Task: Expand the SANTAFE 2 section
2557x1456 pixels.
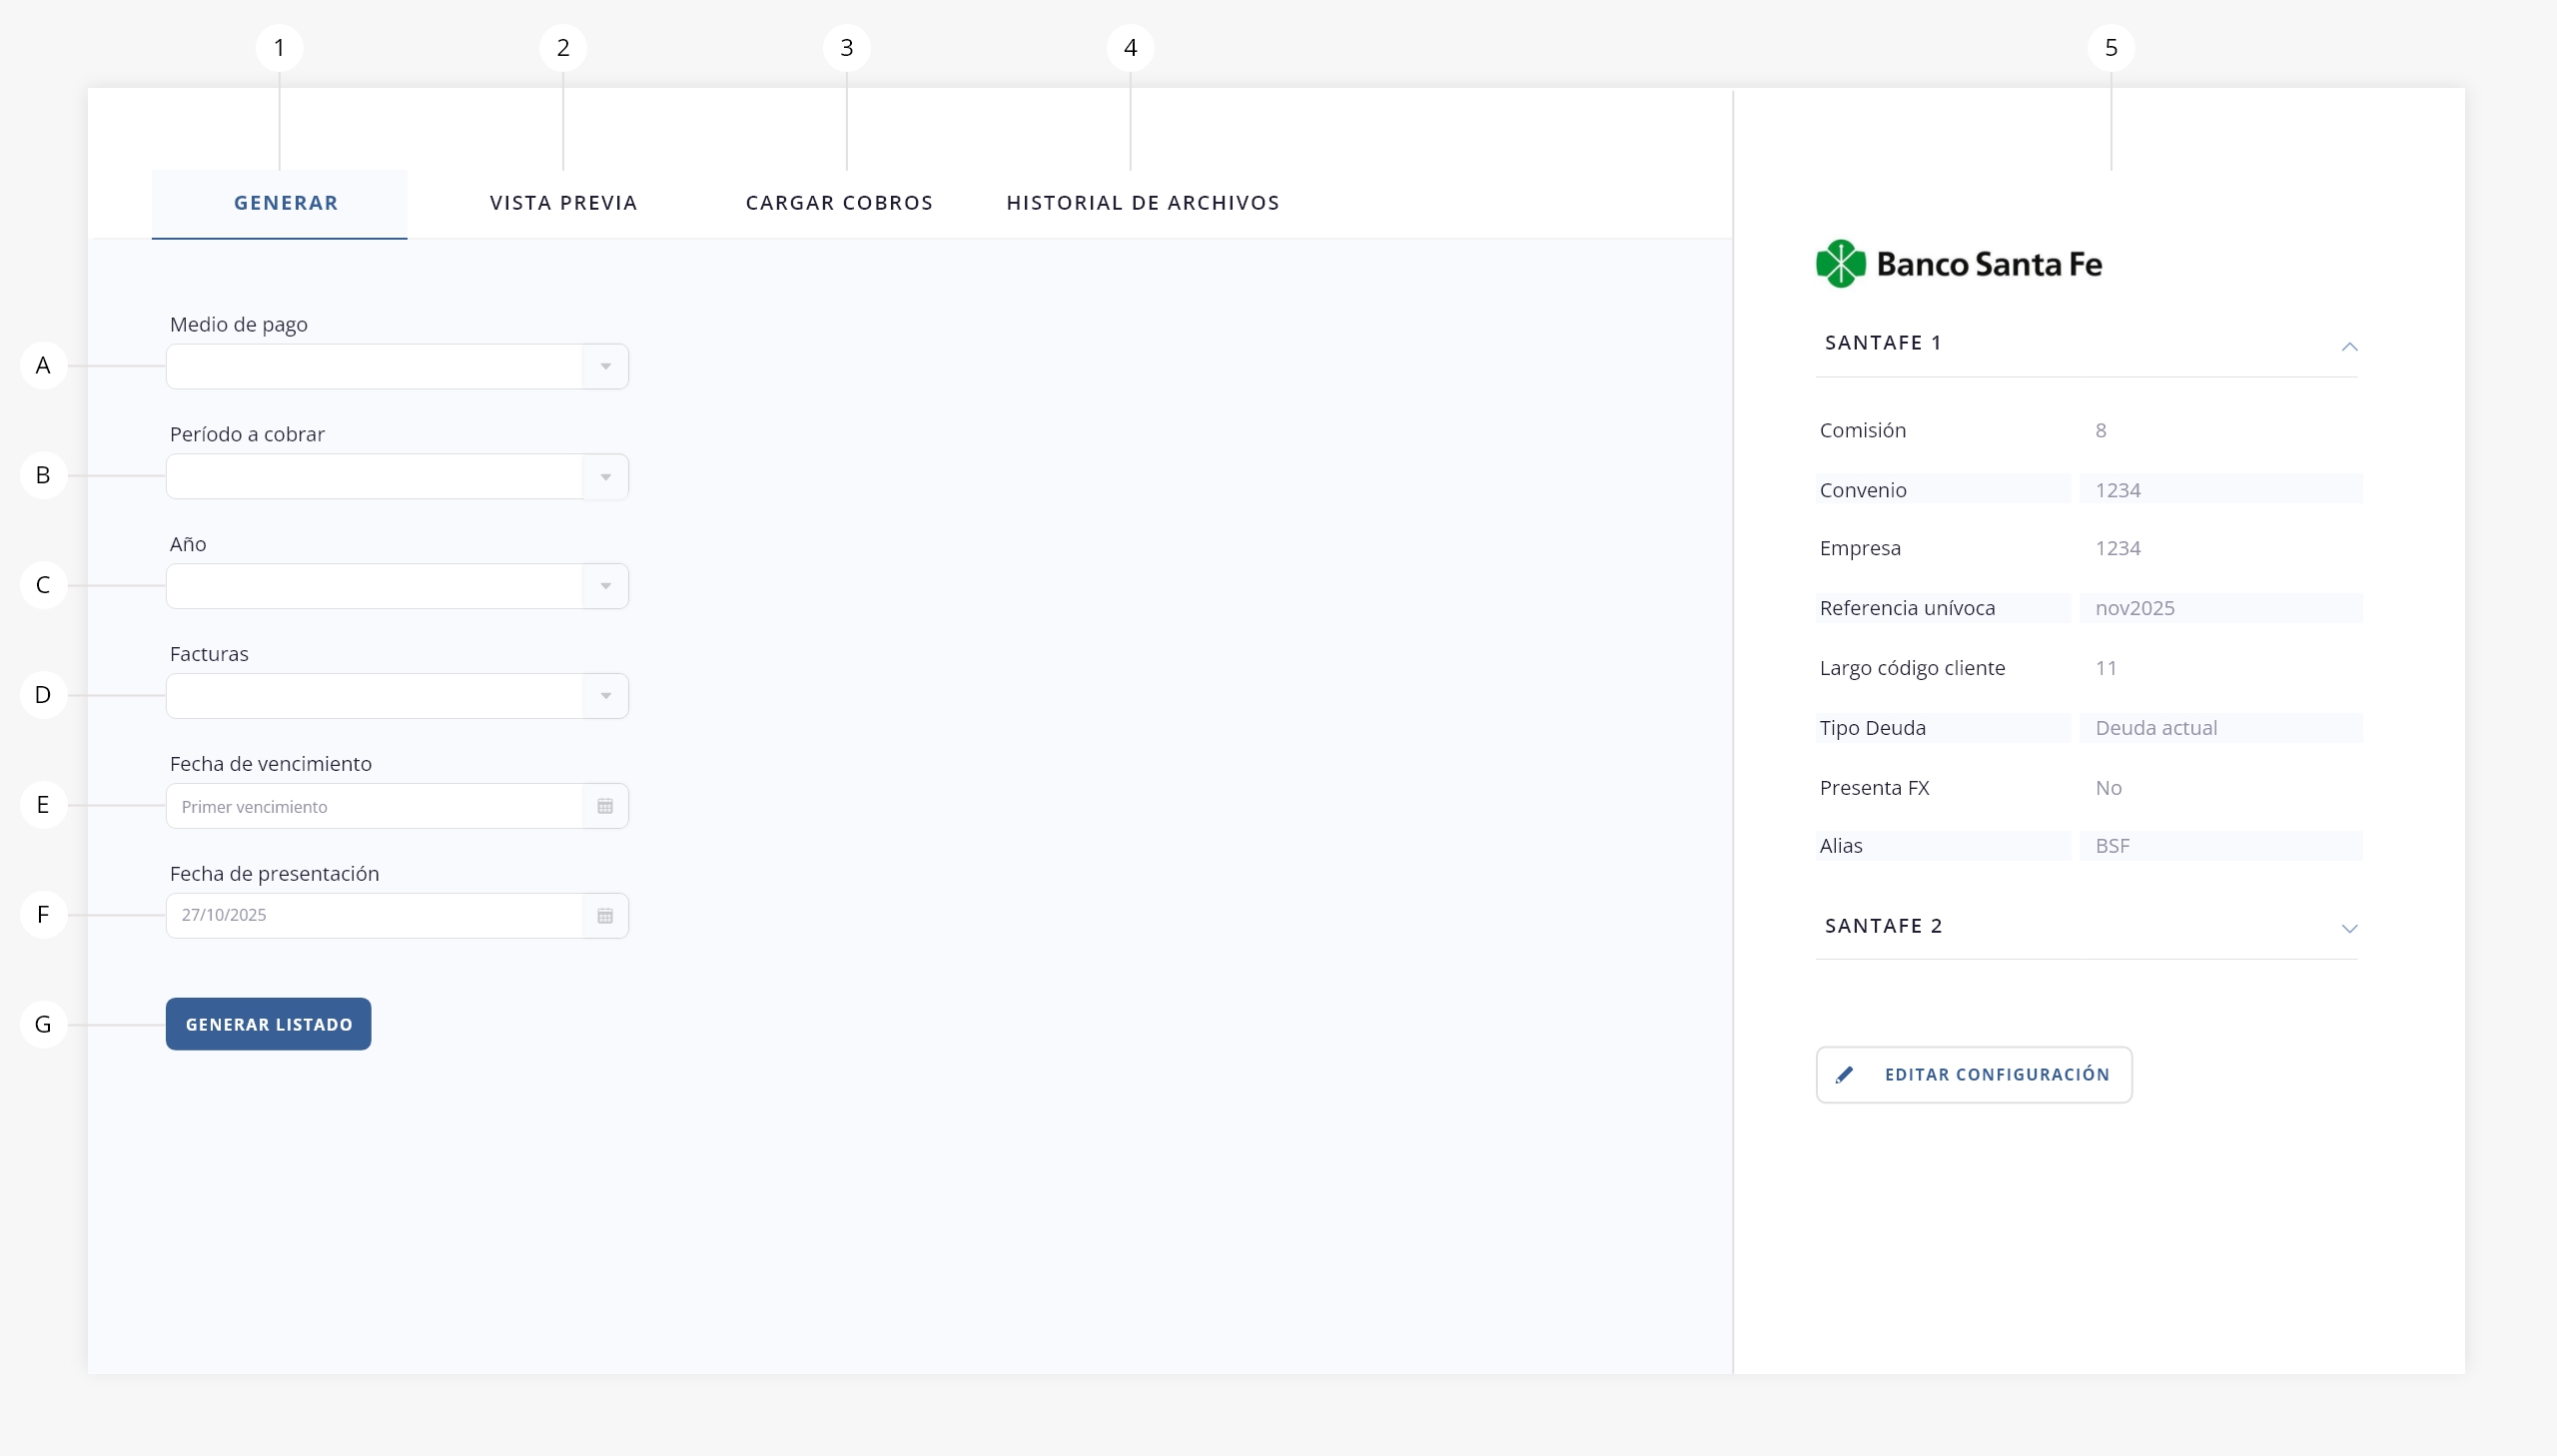Action: click(x=2349, y=928)
